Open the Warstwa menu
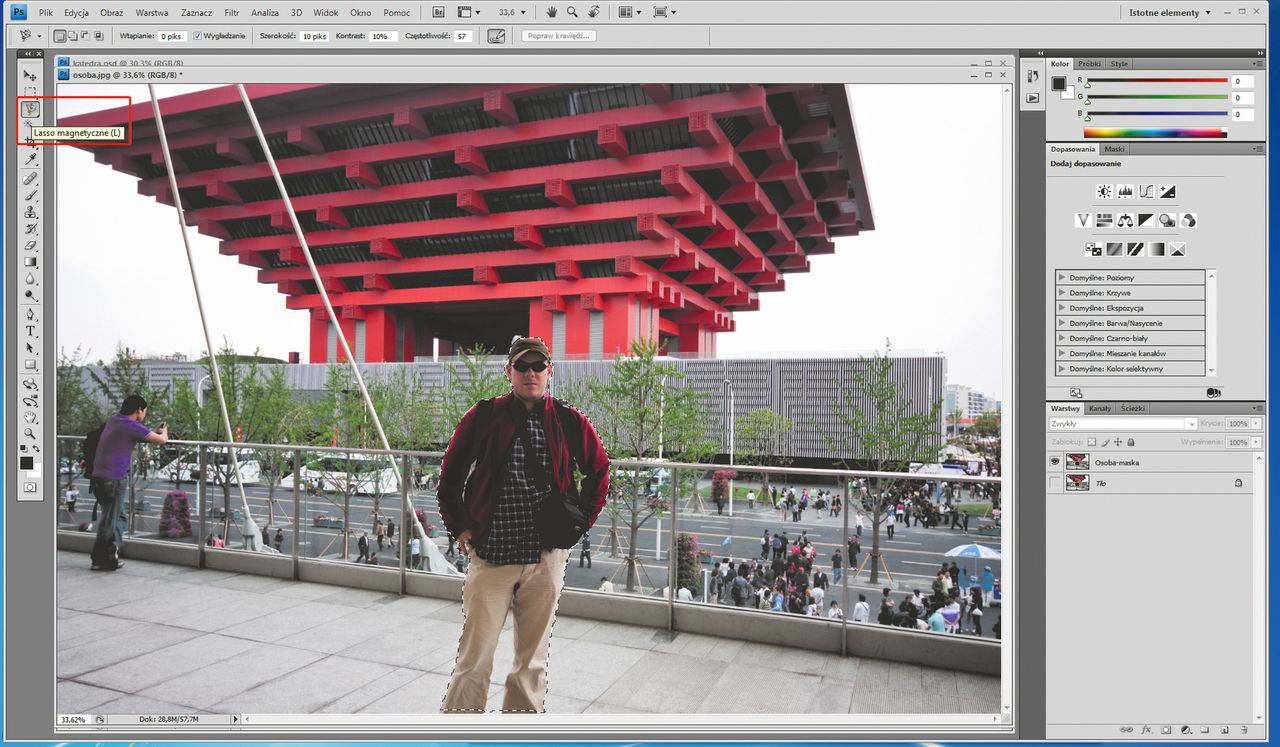Screen dimensions: 1280x747 [x=151, y=13]
